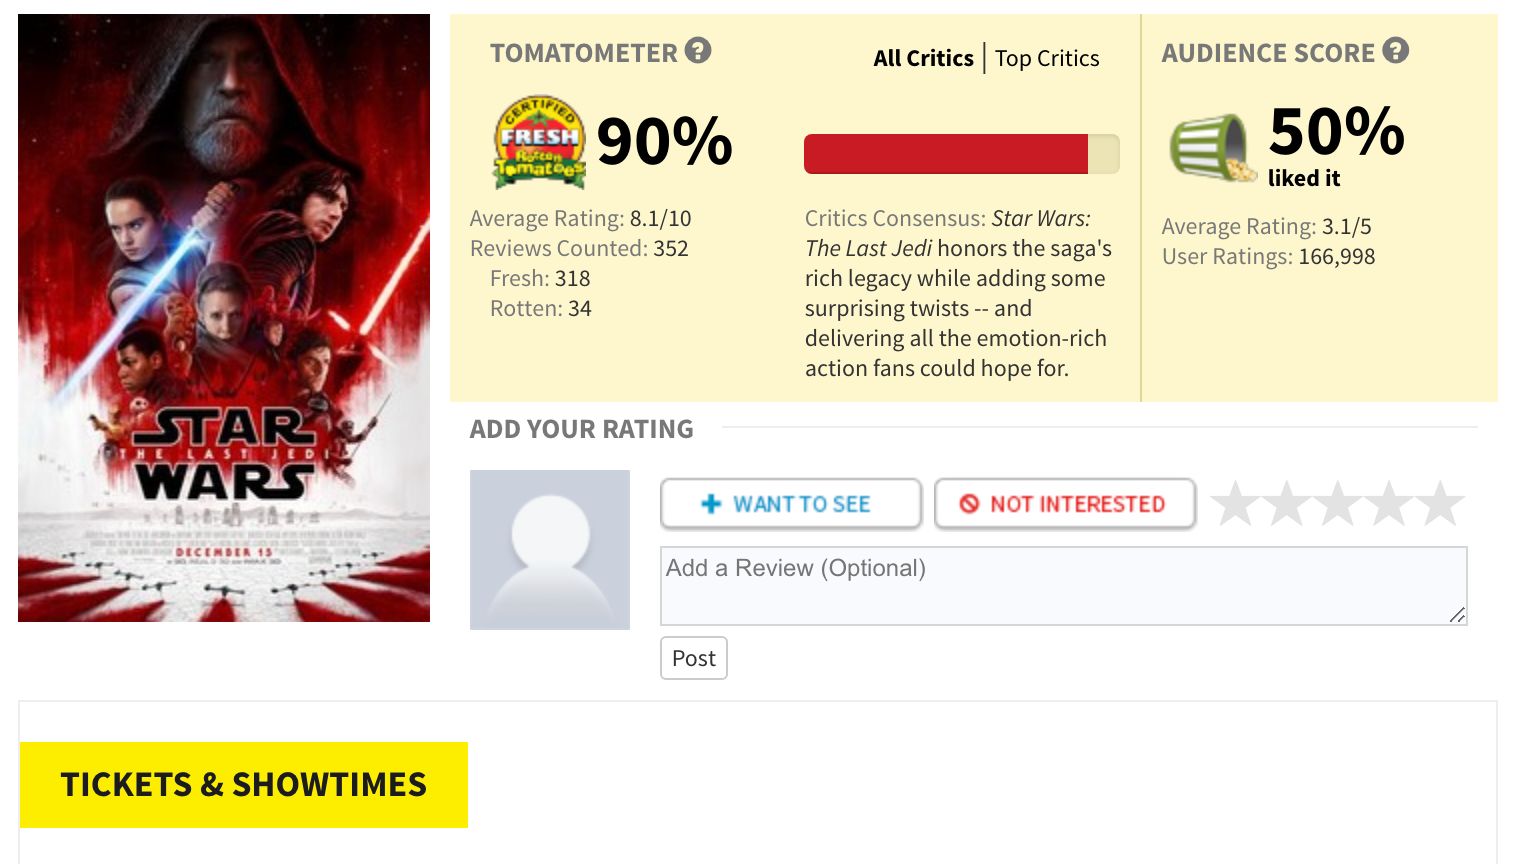
Task: Click the 90% Tomatometer score
Action: 665,142
